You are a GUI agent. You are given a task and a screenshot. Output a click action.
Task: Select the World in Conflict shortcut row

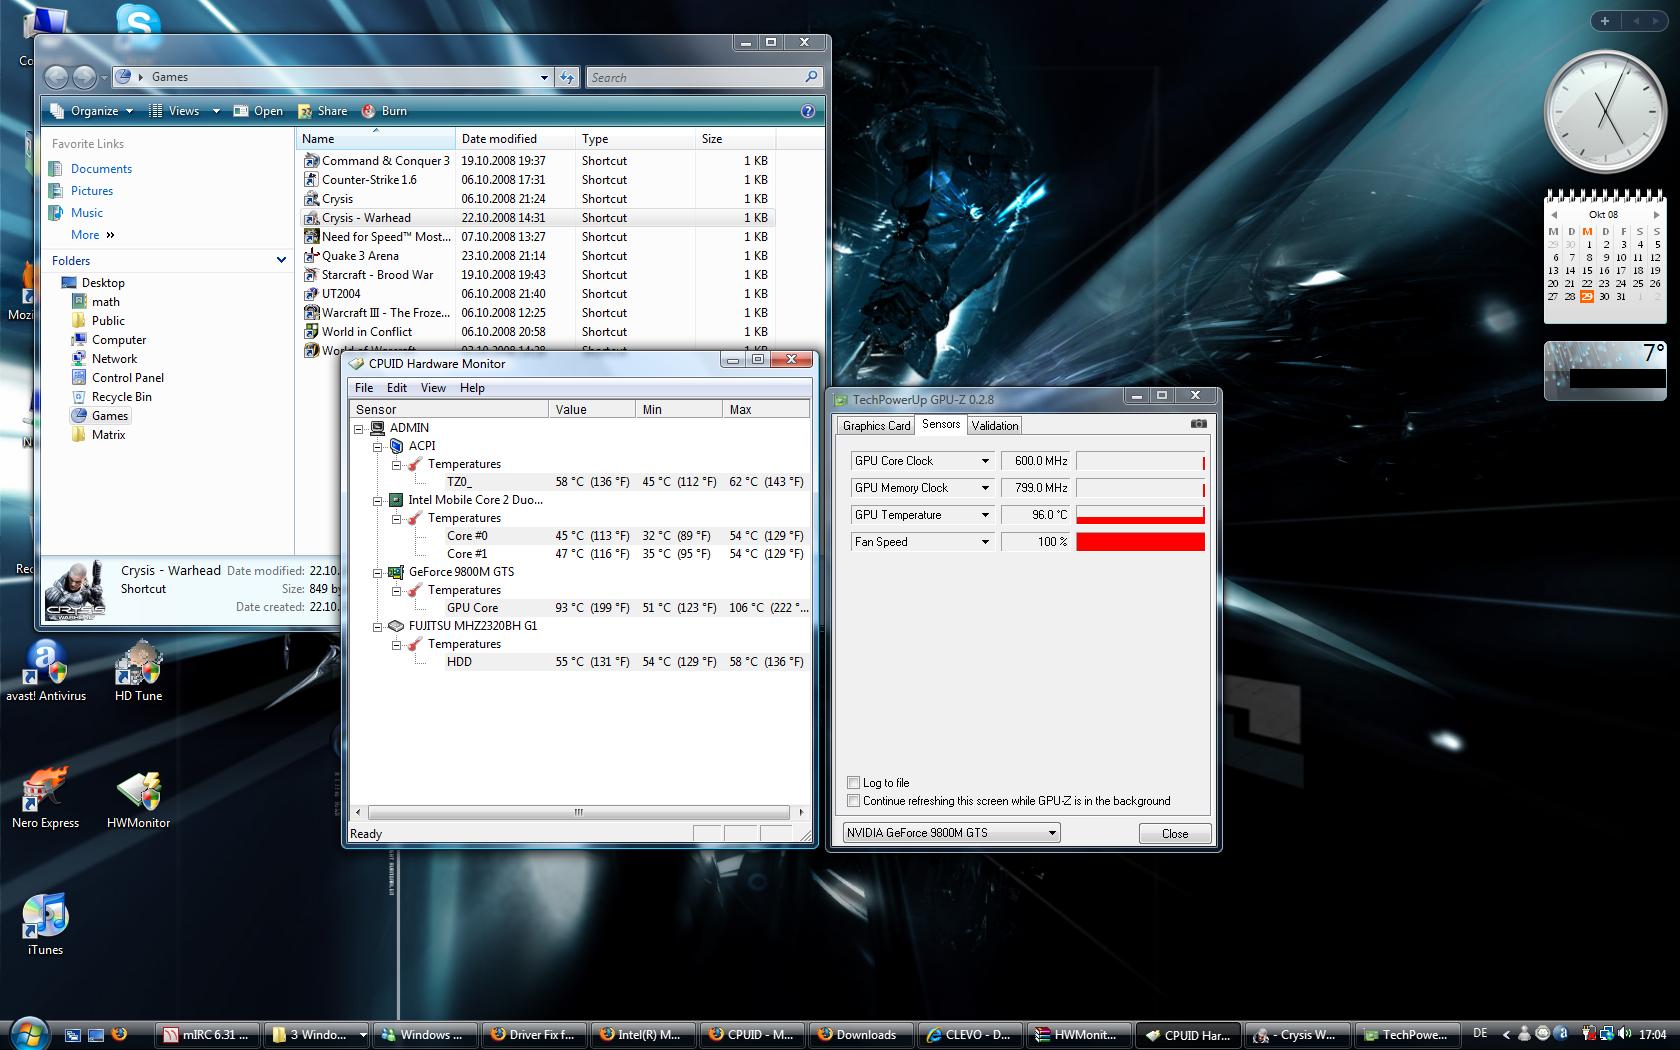point(538,332)
